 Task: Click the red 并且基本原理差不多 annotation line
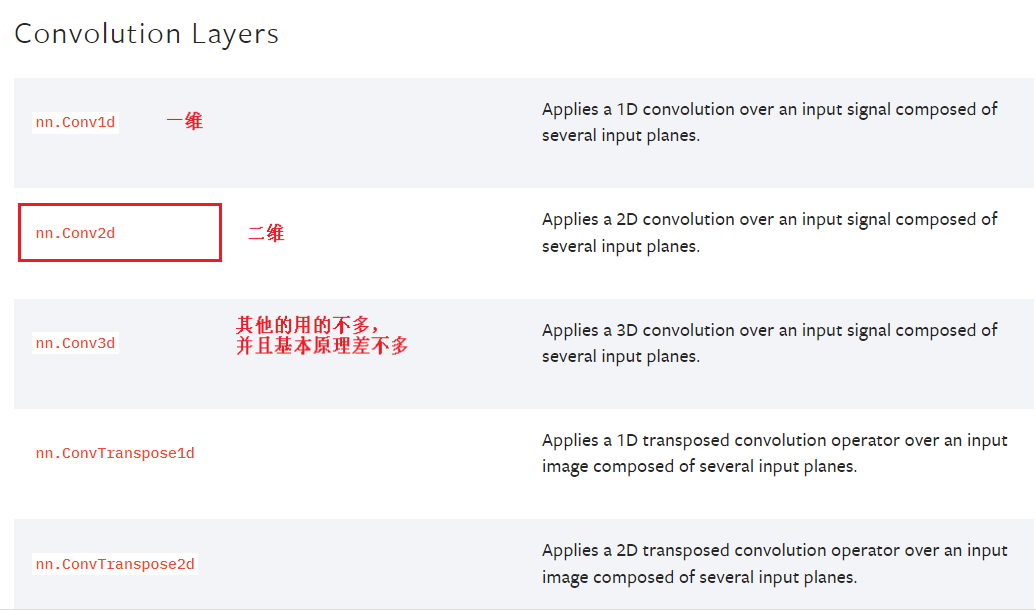[x=322, y=346]
